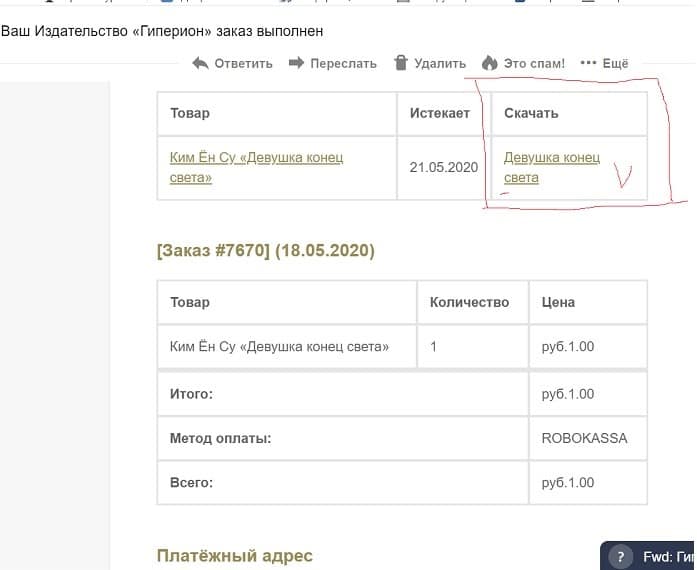697x570 pixels.
Task: Click the forward arrow icon
Action: coord(296,63)
